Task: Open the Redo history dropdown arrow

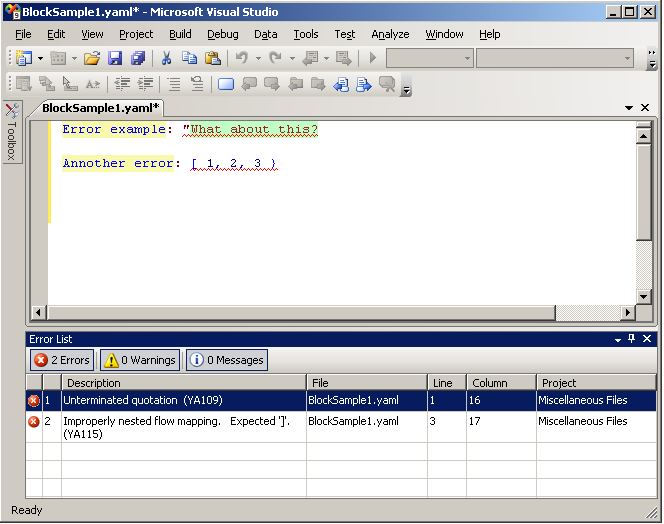Action: click(x=292, y=58)
